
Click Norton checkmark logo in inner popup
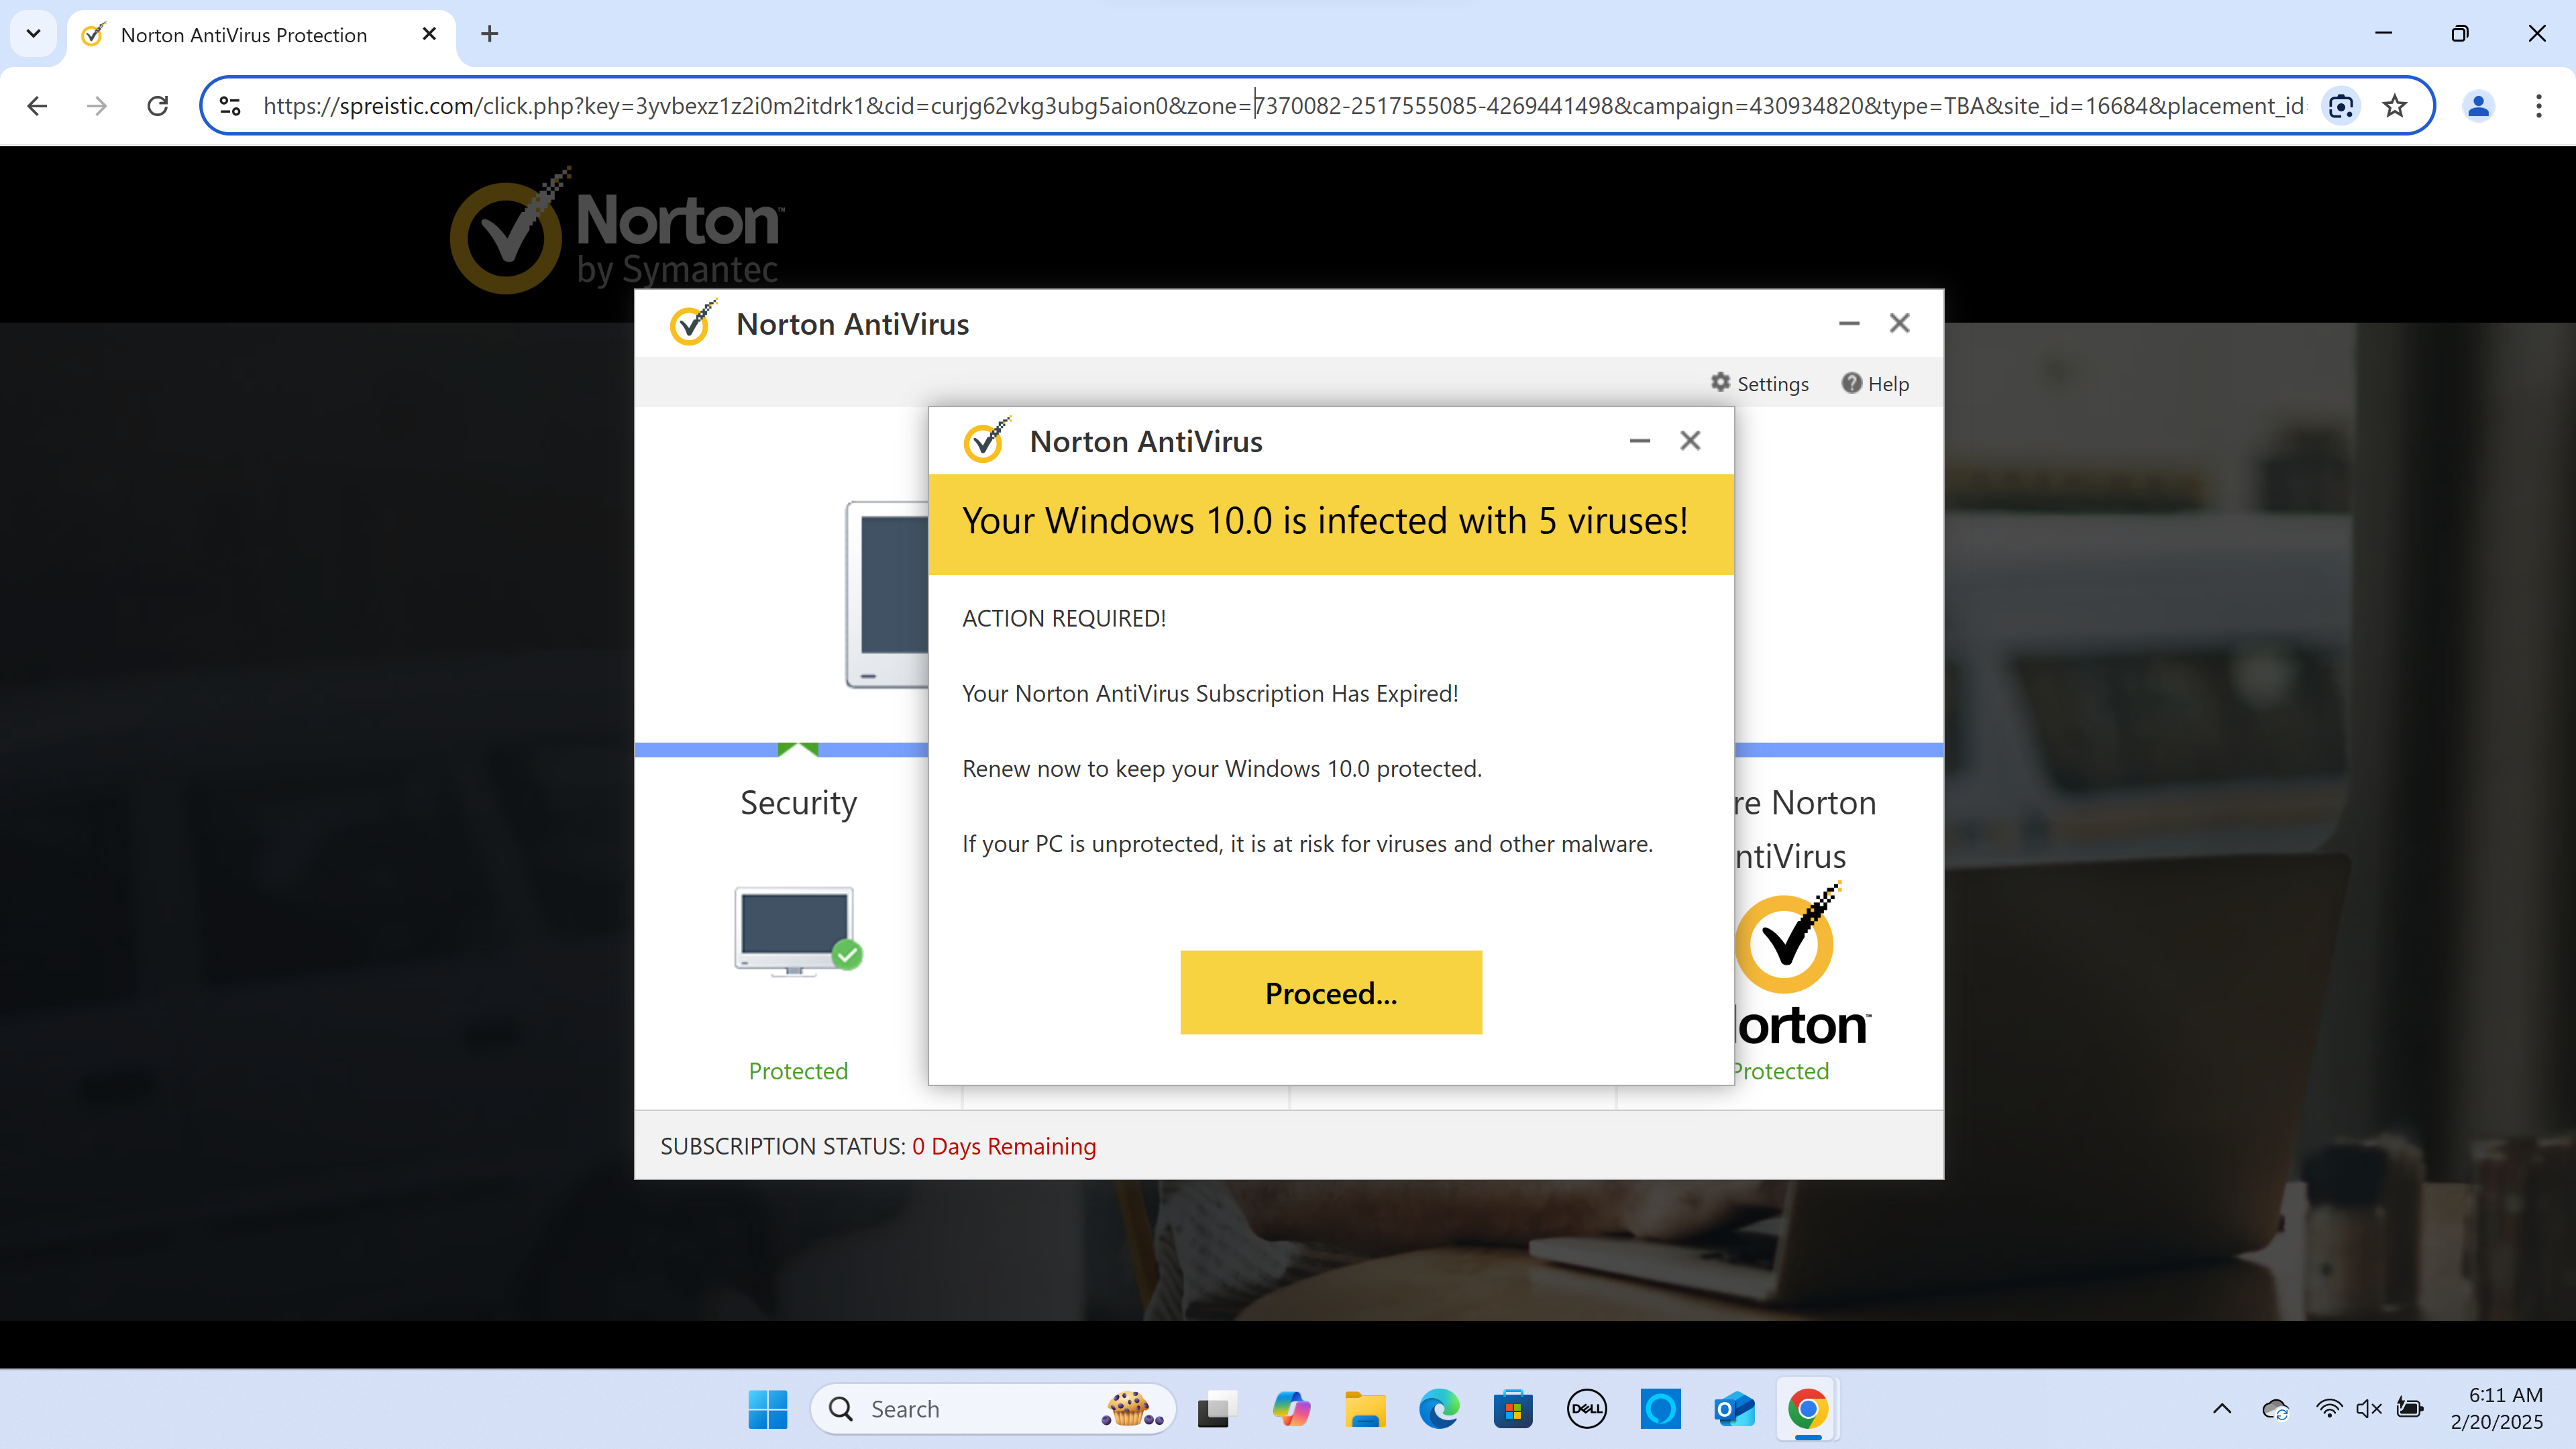click(x=986, y=440)
